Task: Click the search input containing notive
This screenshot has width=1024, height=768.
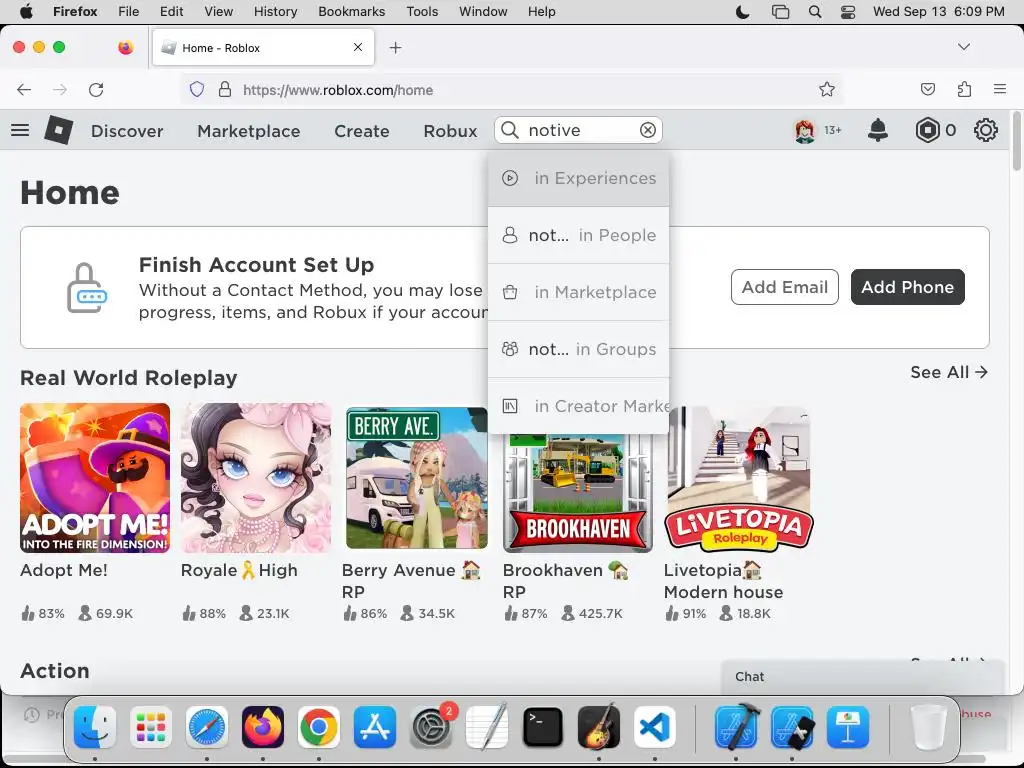Action: pos(581,130)
